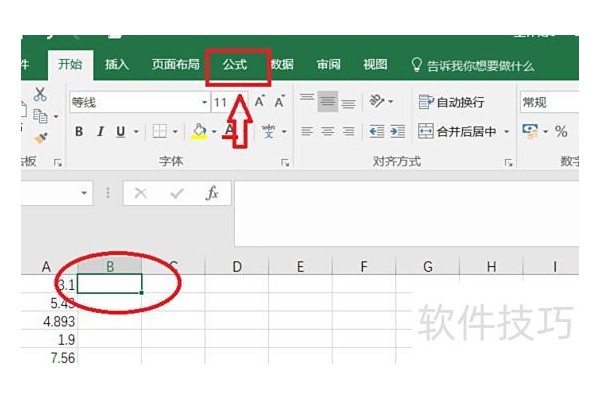Center text horizontally in cell
This screenshot has width=600, height=400.
click(328, 131)
